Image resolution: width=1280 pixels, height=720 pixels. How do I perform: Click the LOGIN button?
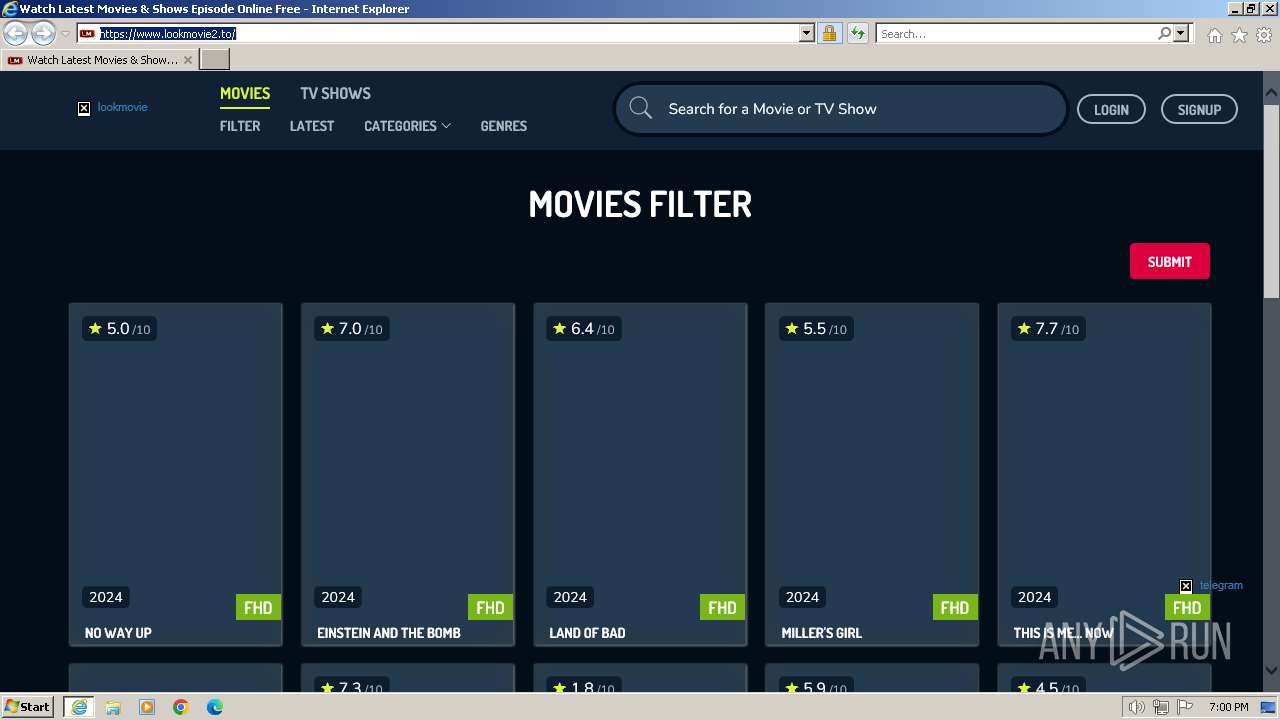coord(1111,109)
